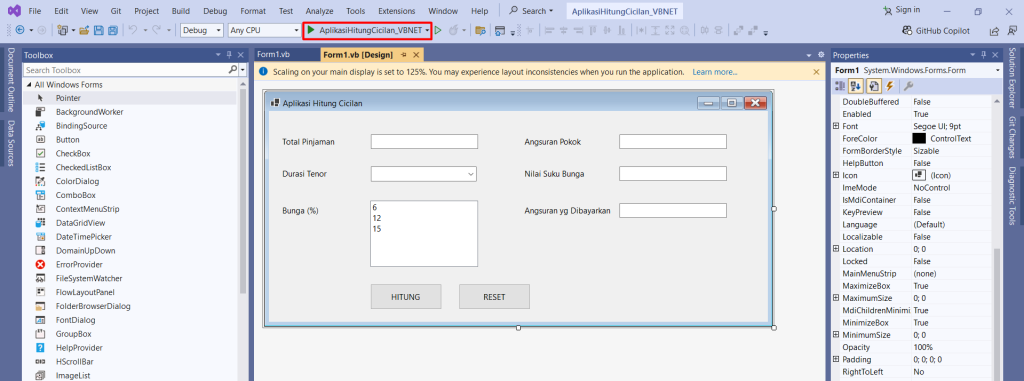Click the Save icon in toolbar

pyautogui.click(x=99, y=30)
